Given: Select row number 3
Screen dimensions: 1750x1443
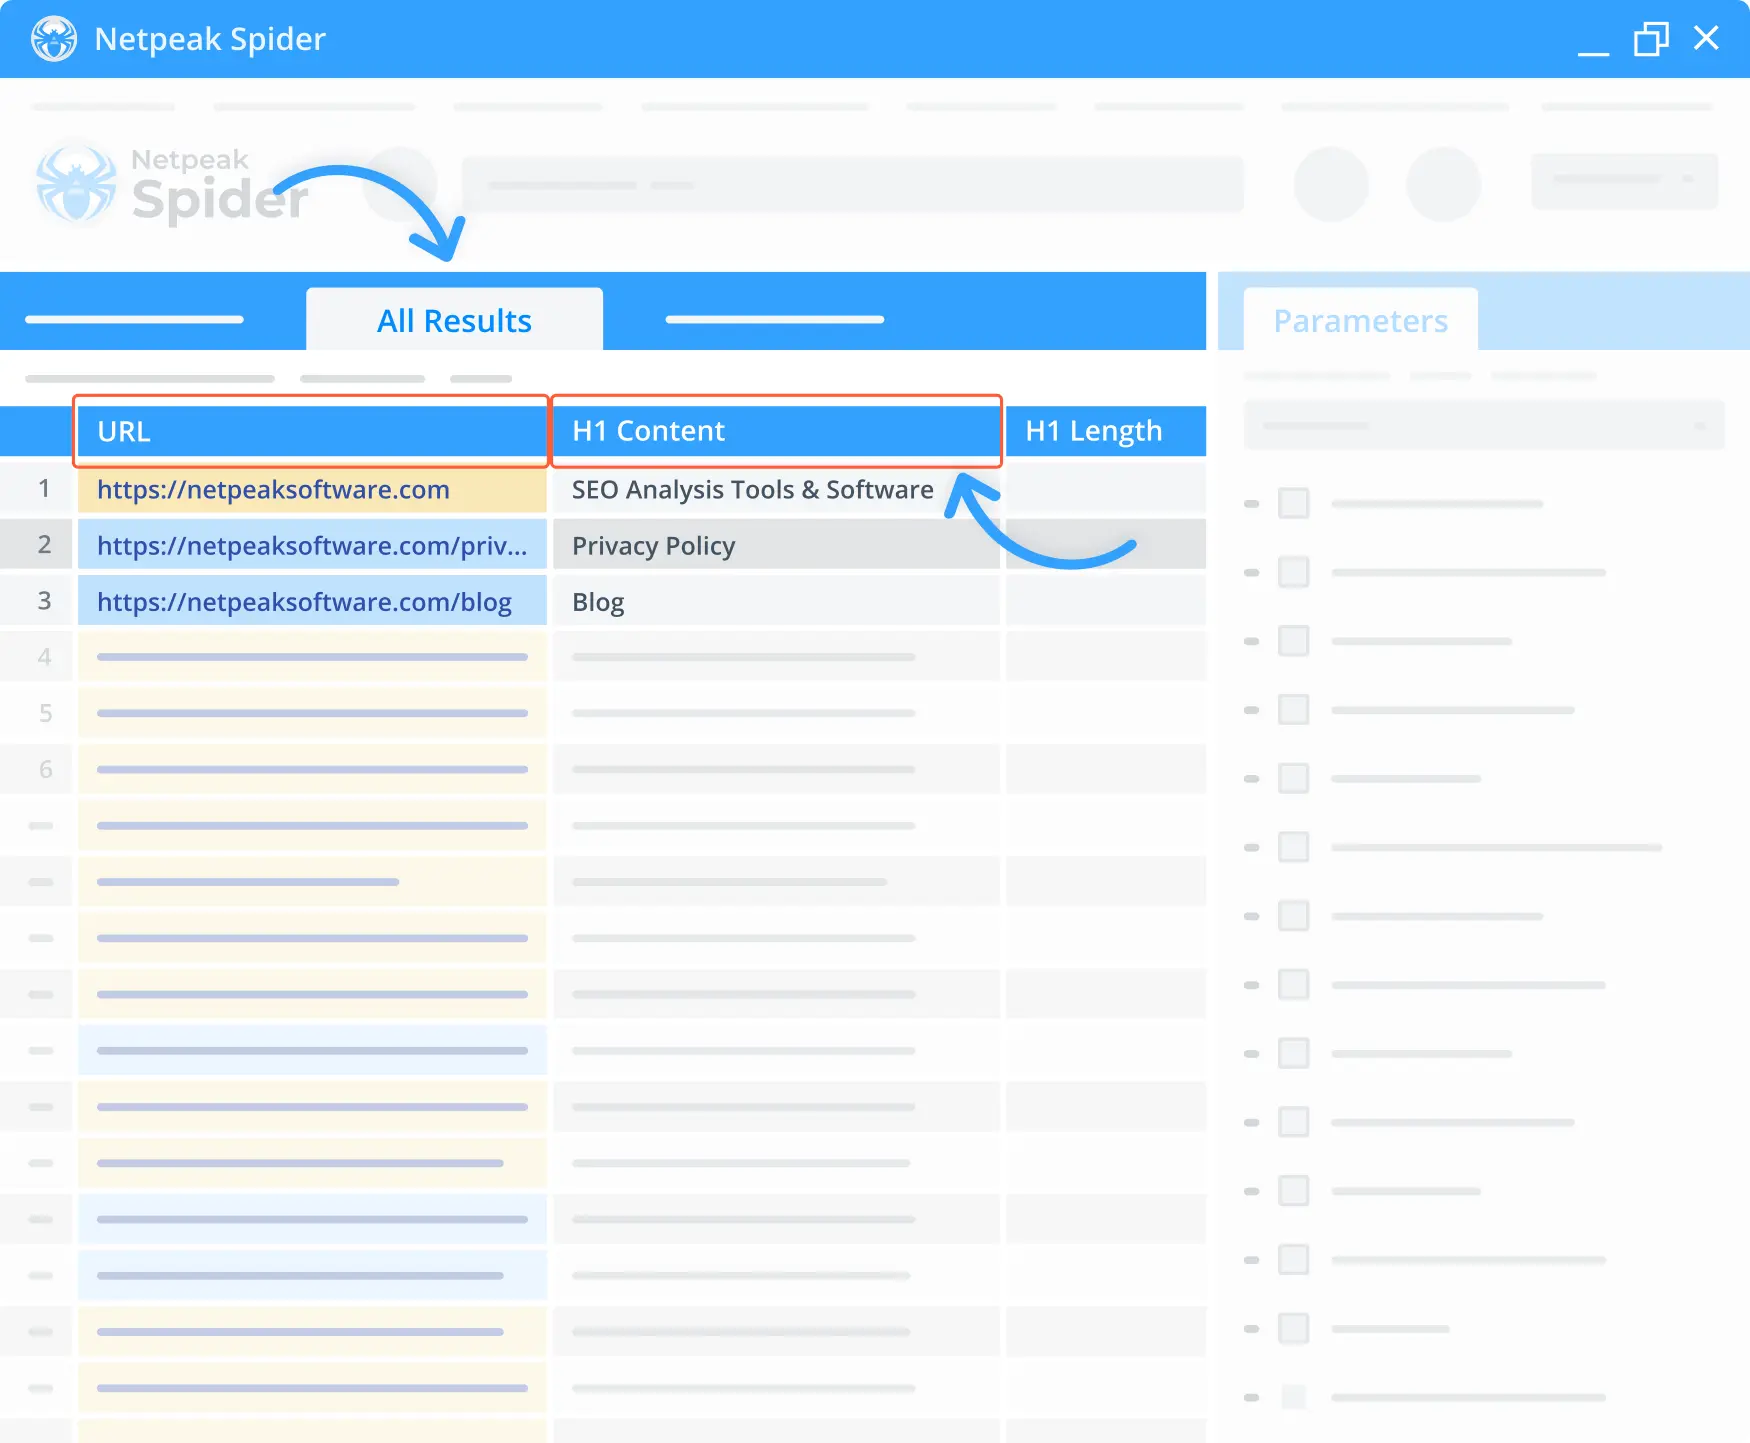Looking at the screenshot, I should click(37, 601).
